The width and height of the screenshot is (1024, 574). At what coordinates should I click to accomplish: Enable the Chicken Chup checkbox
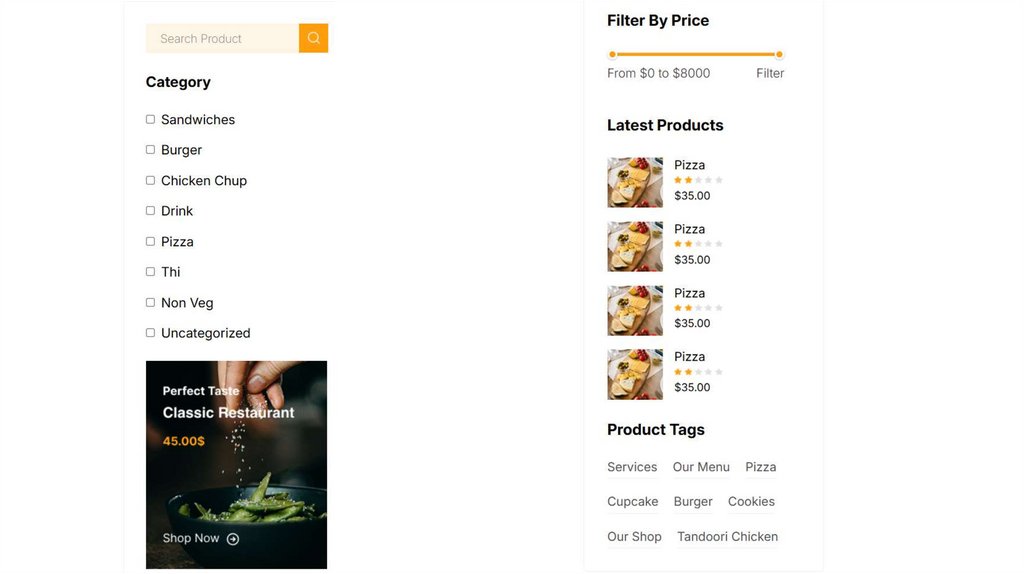tap(151, 180)
